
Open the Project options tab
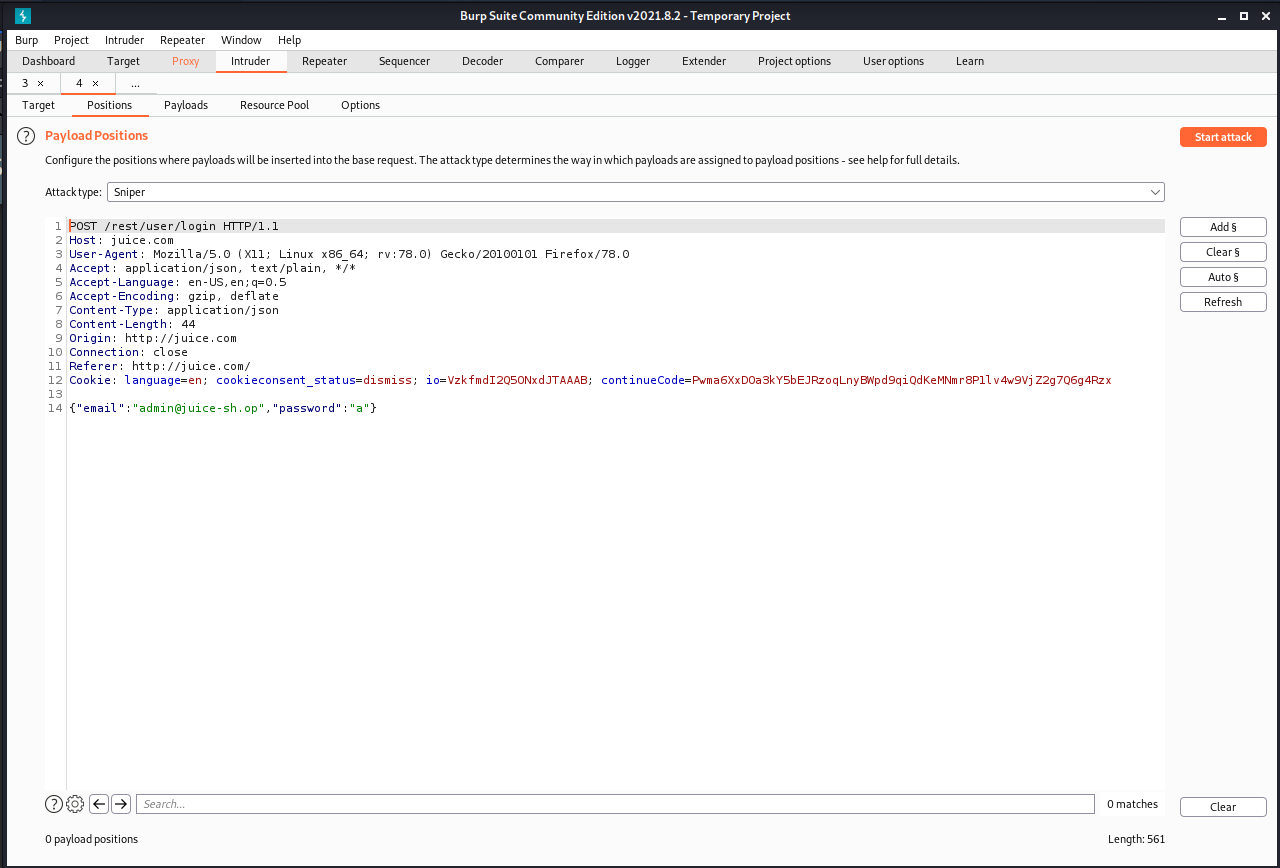[x=794, y=61]
